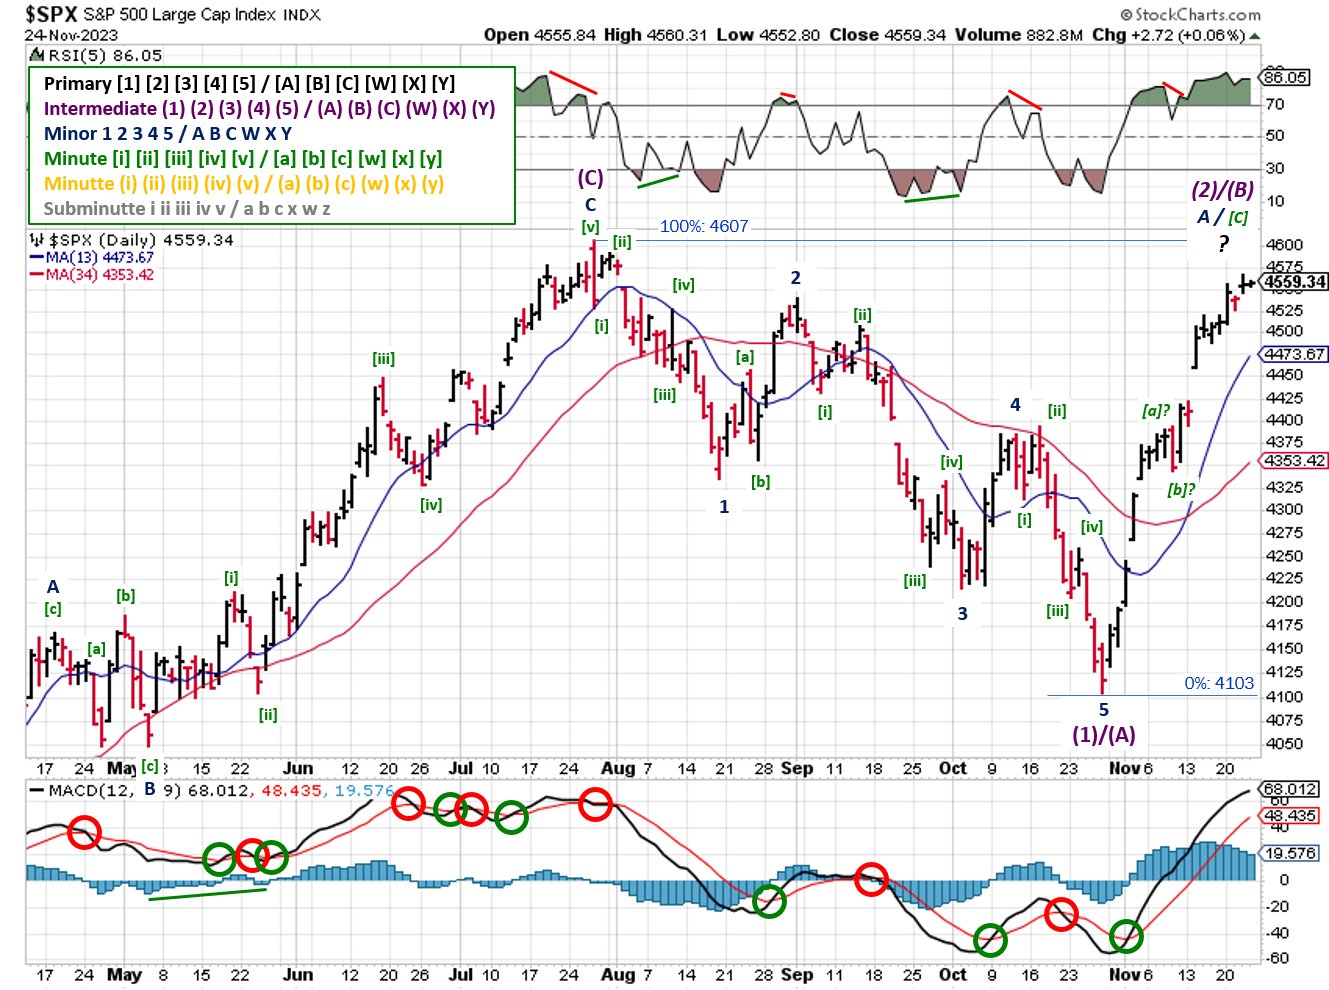Click the 100%: 4607 Fibonacci label
This screenshot has height=990, width=1329.
click(x=704, y=226)
